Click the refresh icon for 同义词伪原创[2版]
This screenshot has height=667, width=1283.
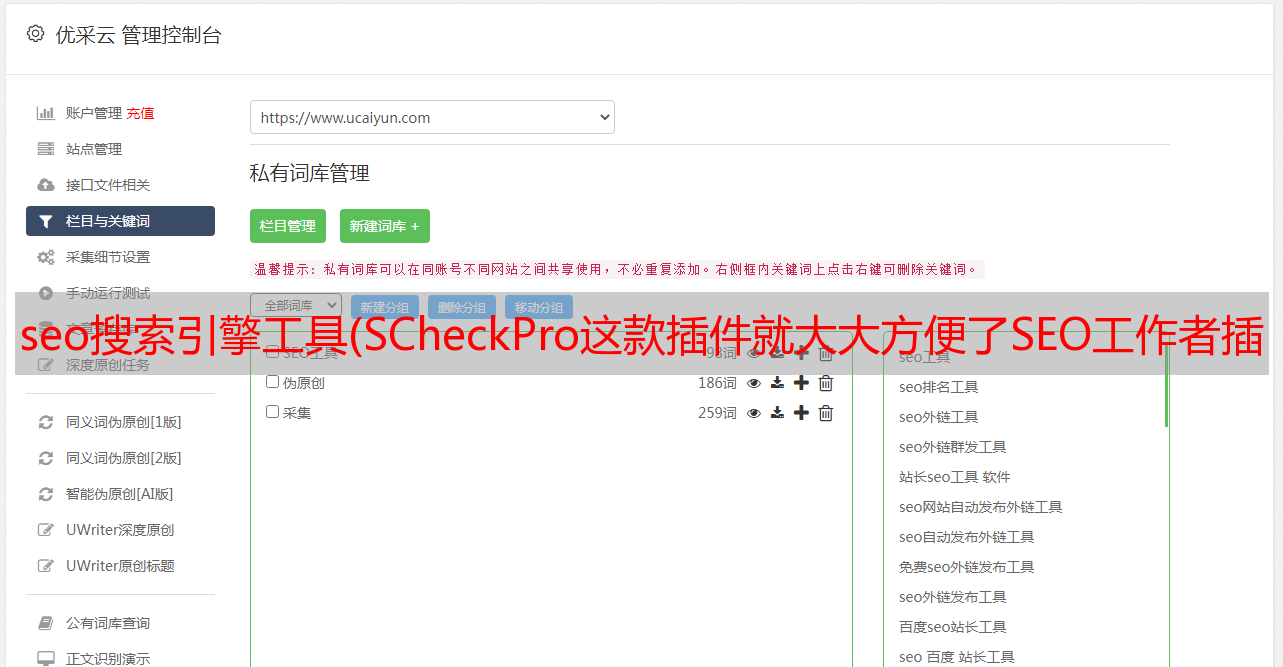pyautogui.click(x=45, y=458)
